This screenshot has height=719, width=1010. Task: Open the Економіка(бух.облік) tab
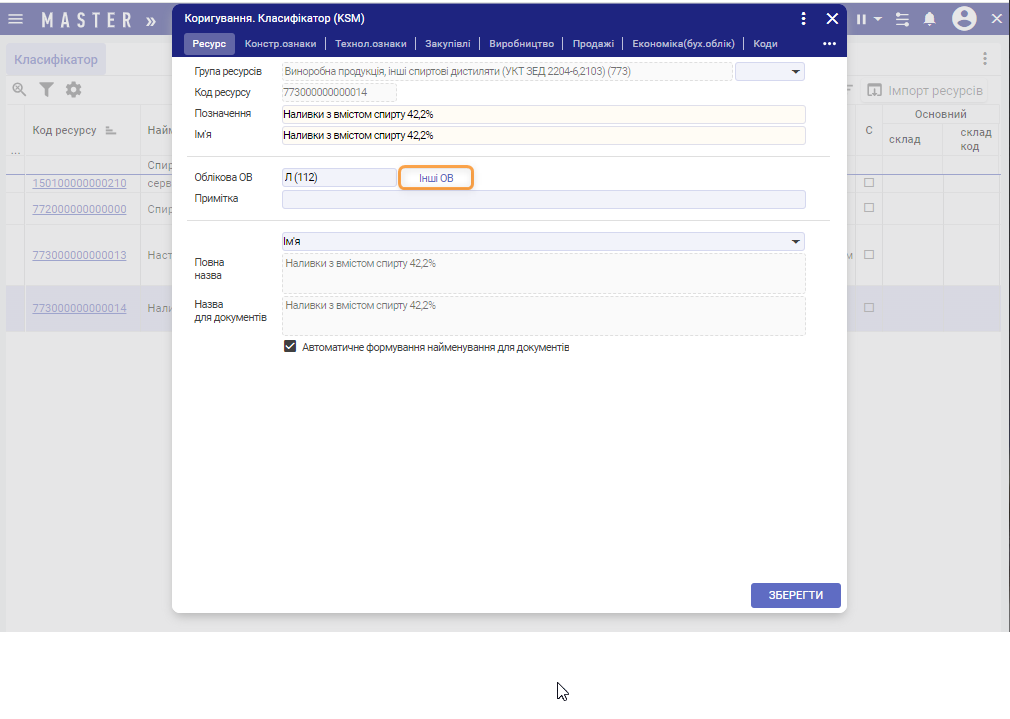tap(683, 44)
